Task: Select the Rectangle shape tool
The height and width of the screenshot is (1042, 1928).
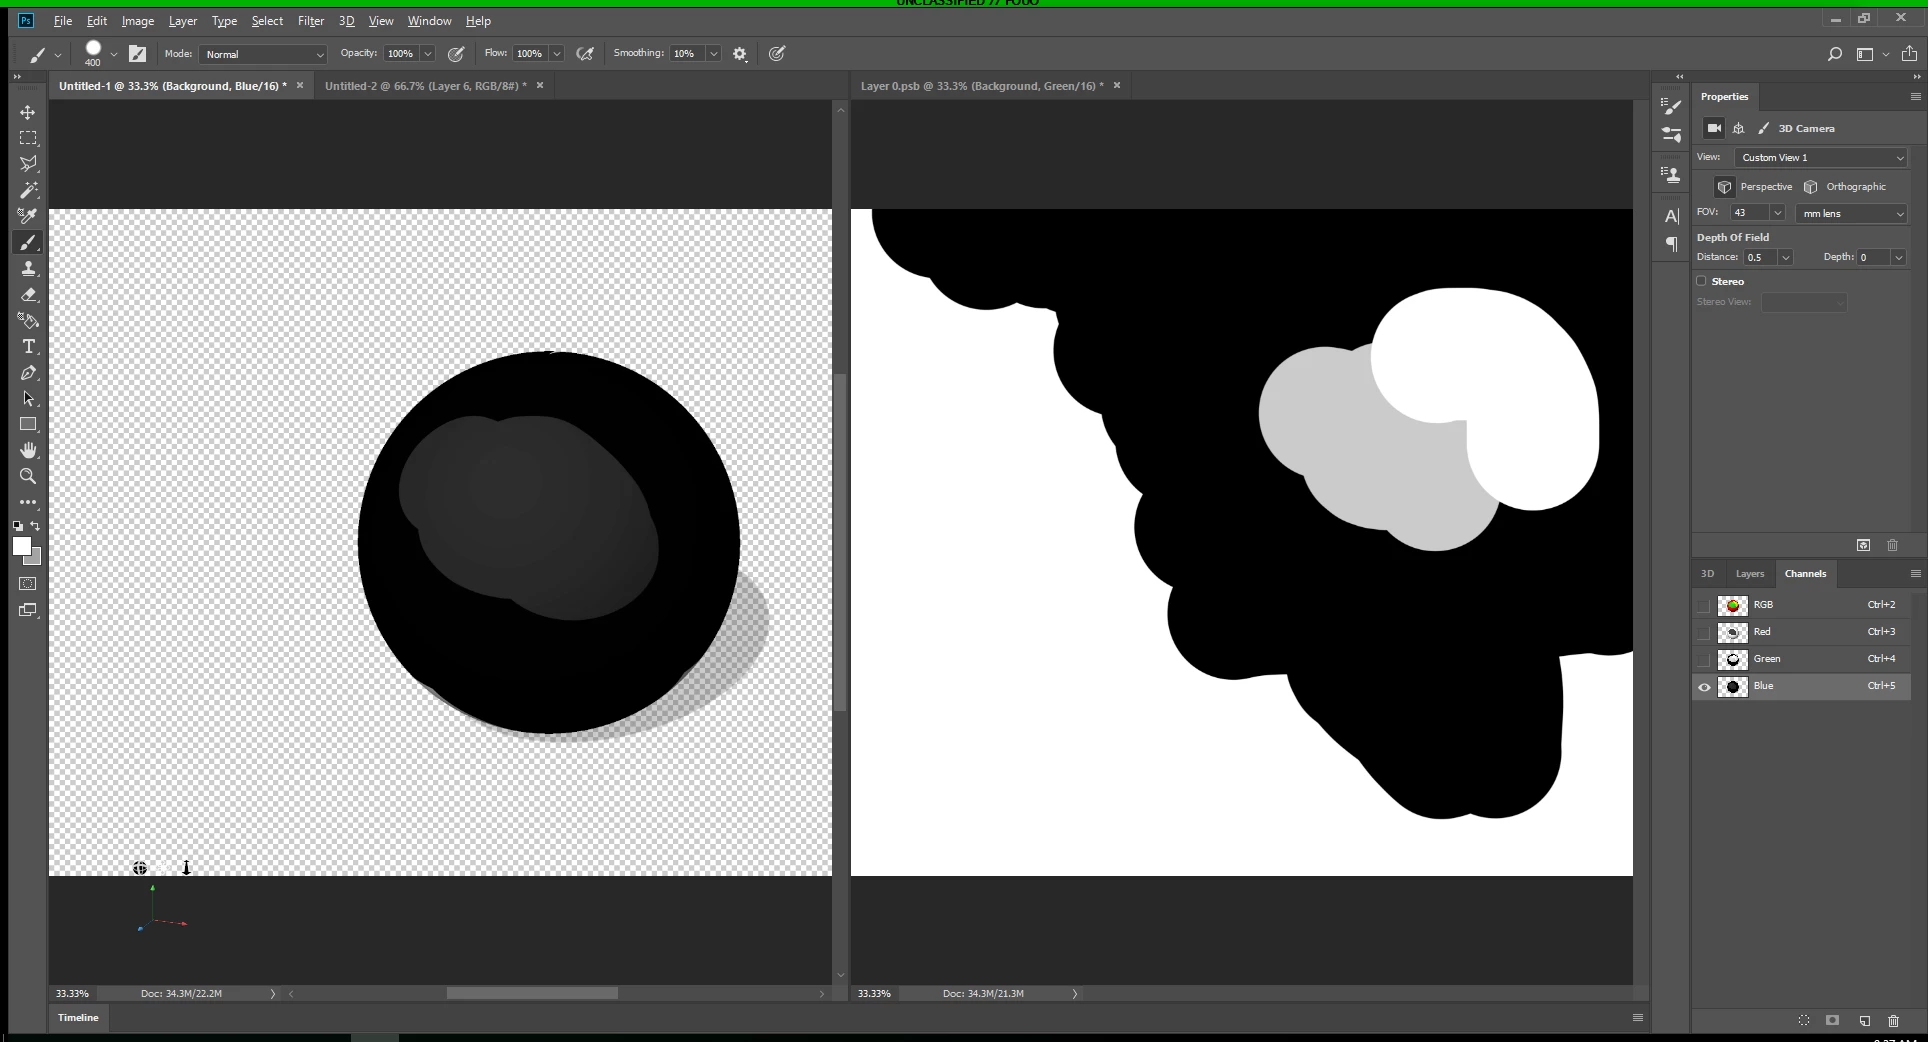Action: point(28,424)
